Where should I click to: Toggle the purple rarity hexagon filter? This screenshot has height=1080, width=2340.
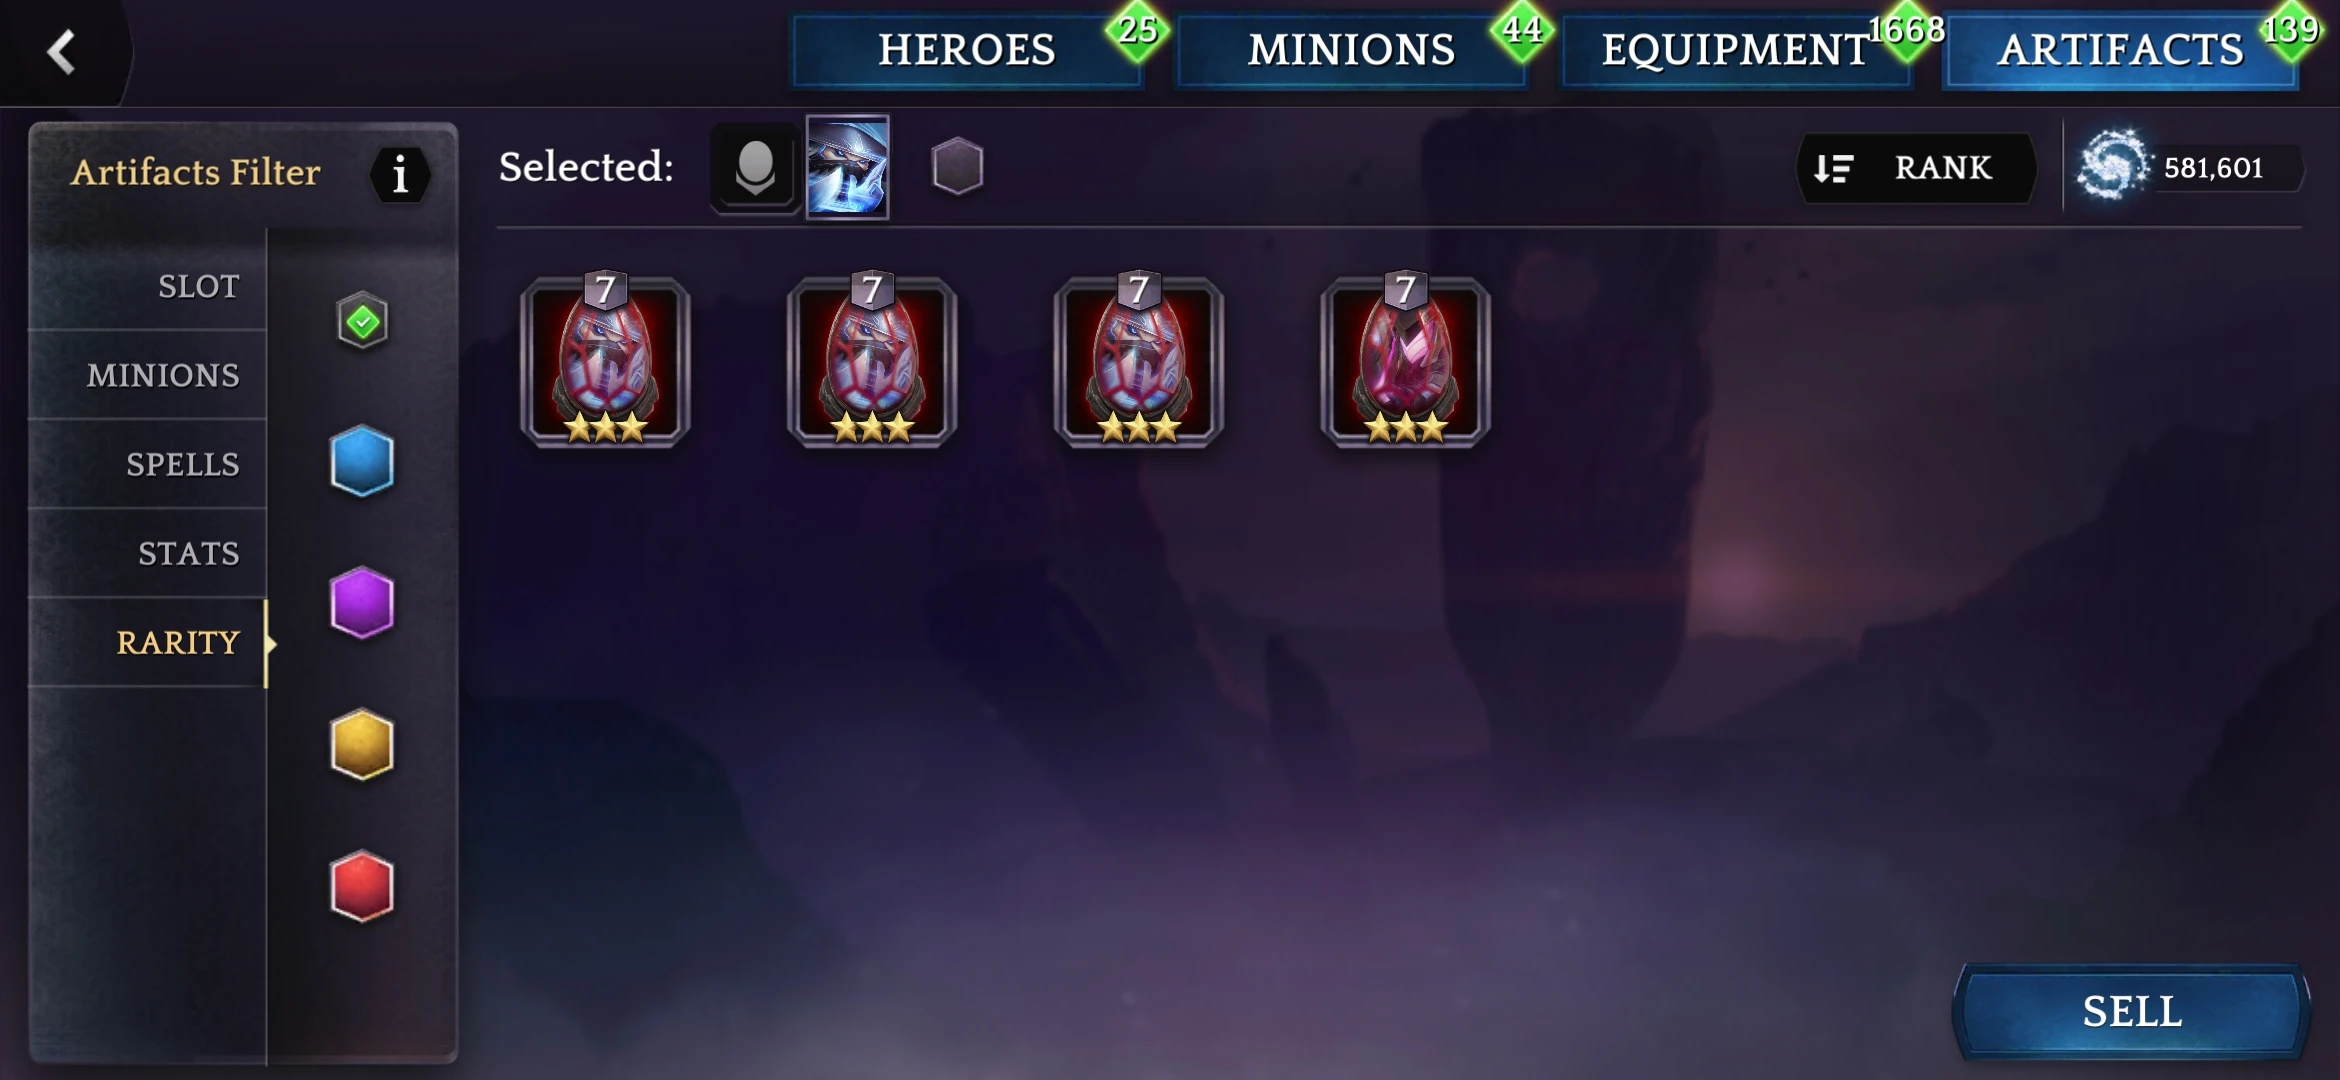[x=362, y=603]
